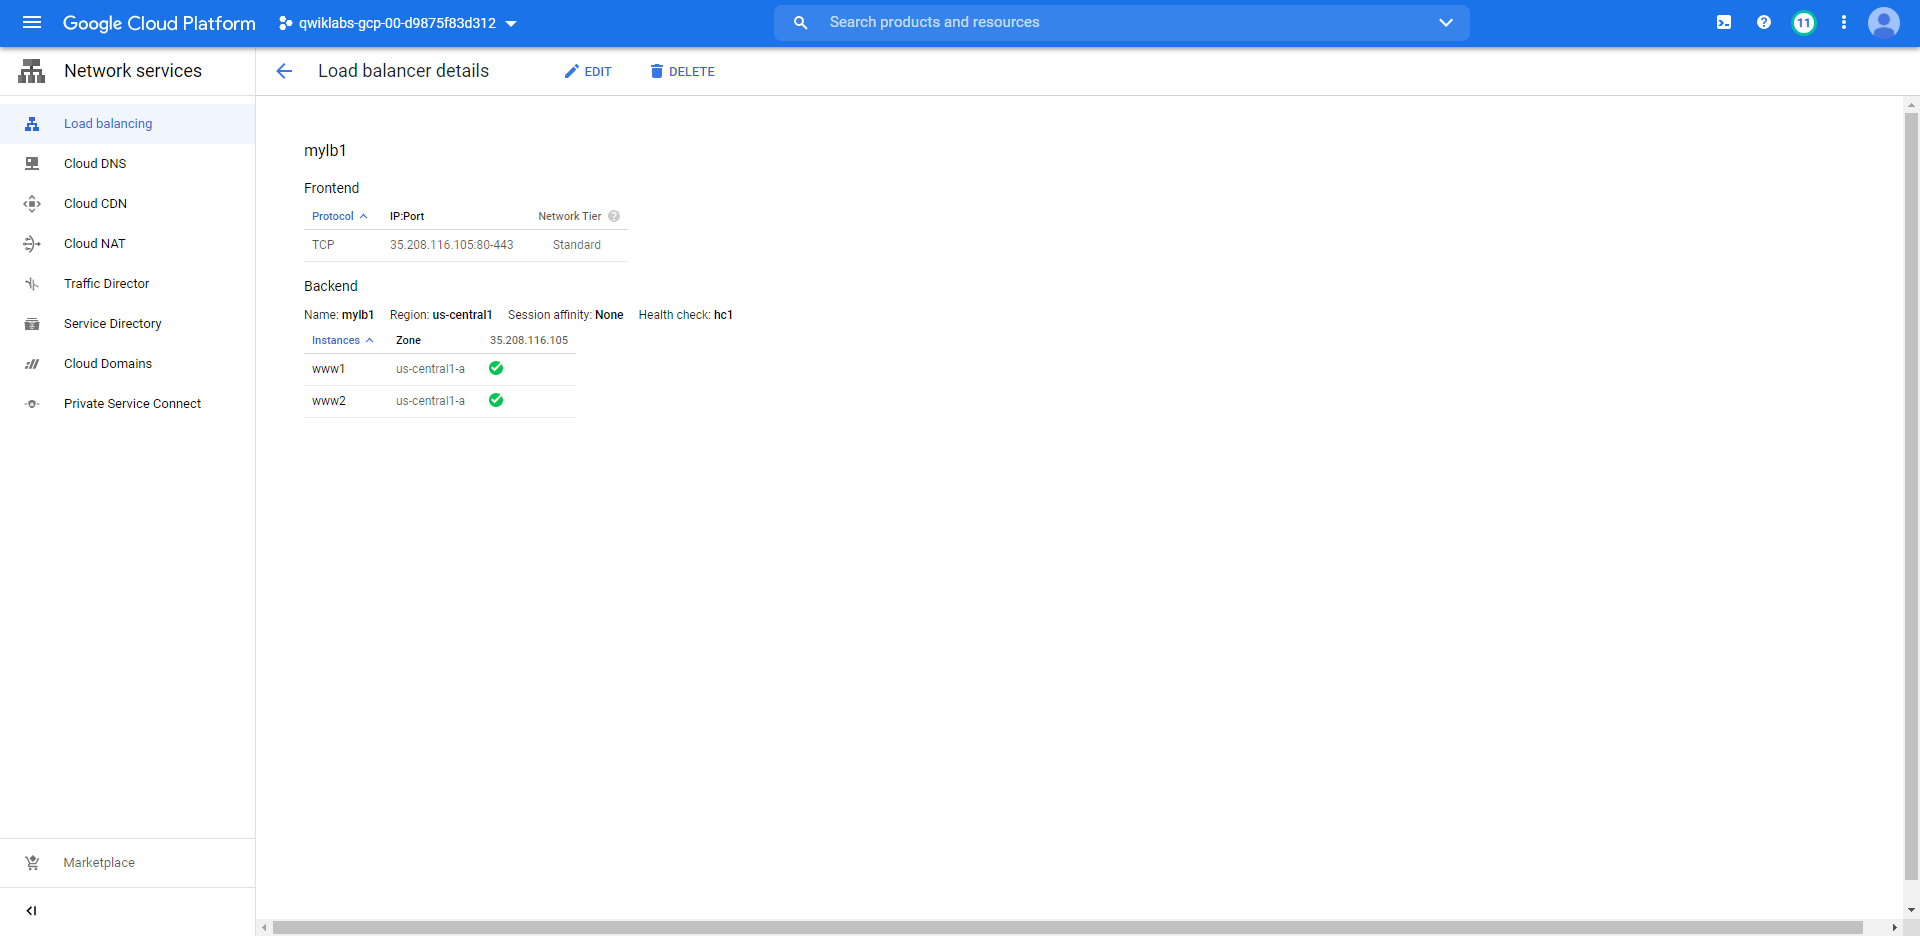Focus the Search products and resources field
Screen dimensions: 1920x936
click(x=1122, y=22)
